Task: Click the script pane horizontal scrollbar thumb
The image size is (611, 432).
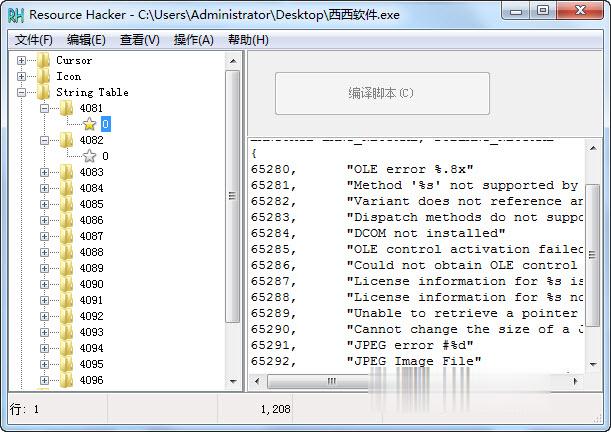Action: click(332, 381)
